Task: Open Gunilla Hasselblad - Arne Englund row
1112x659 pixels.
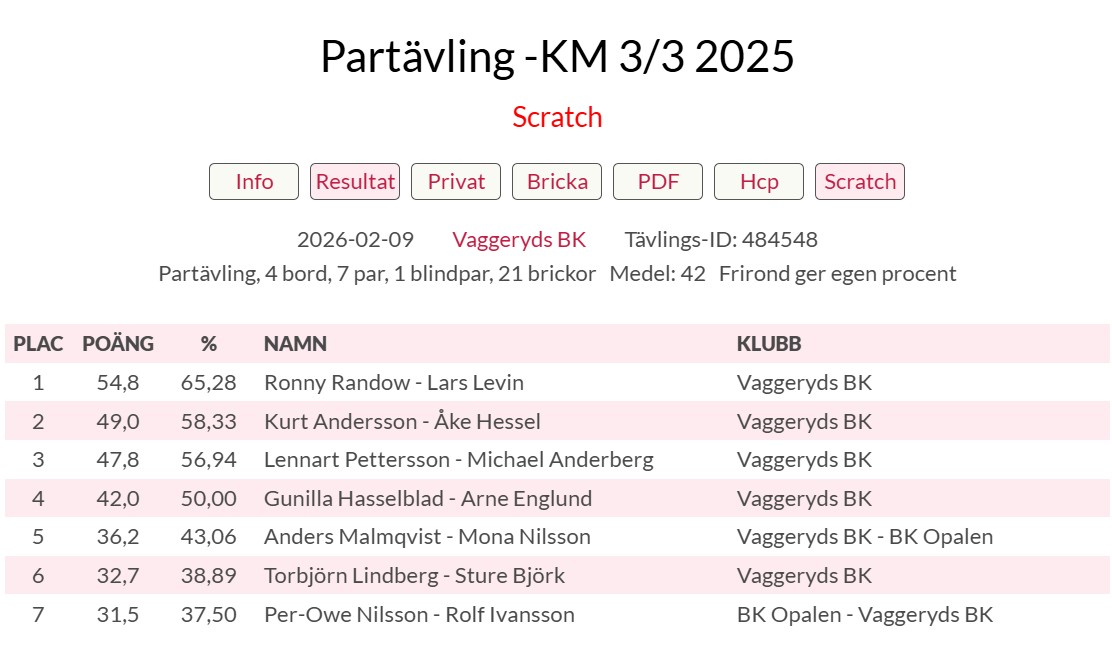Action: pos(427,499)
